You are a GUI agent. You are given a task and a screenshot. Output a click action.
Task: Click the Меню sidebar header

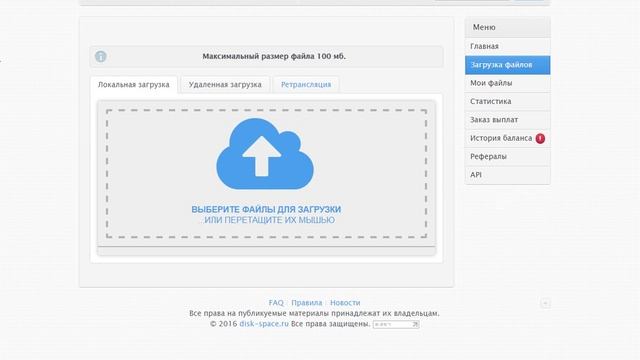tap(507, 27)
